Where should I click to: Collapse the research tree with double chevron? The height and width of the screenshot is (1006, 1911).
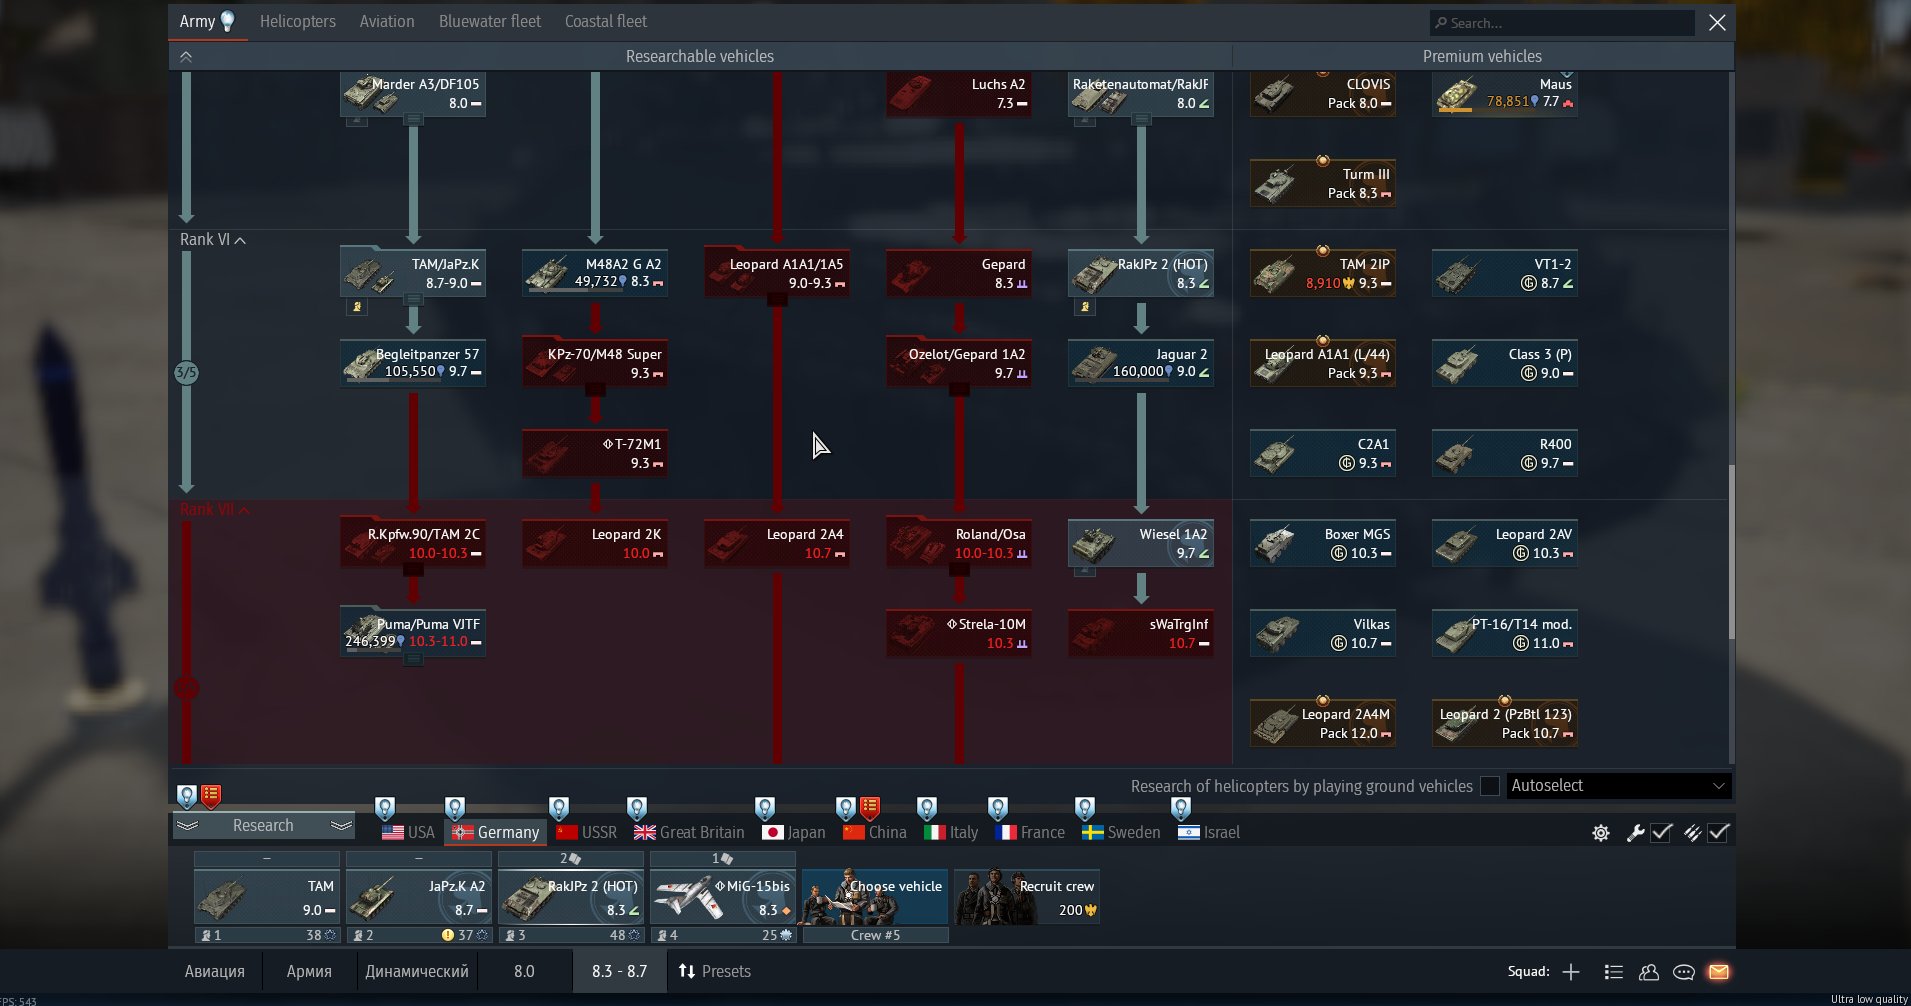tap(186, 57)
